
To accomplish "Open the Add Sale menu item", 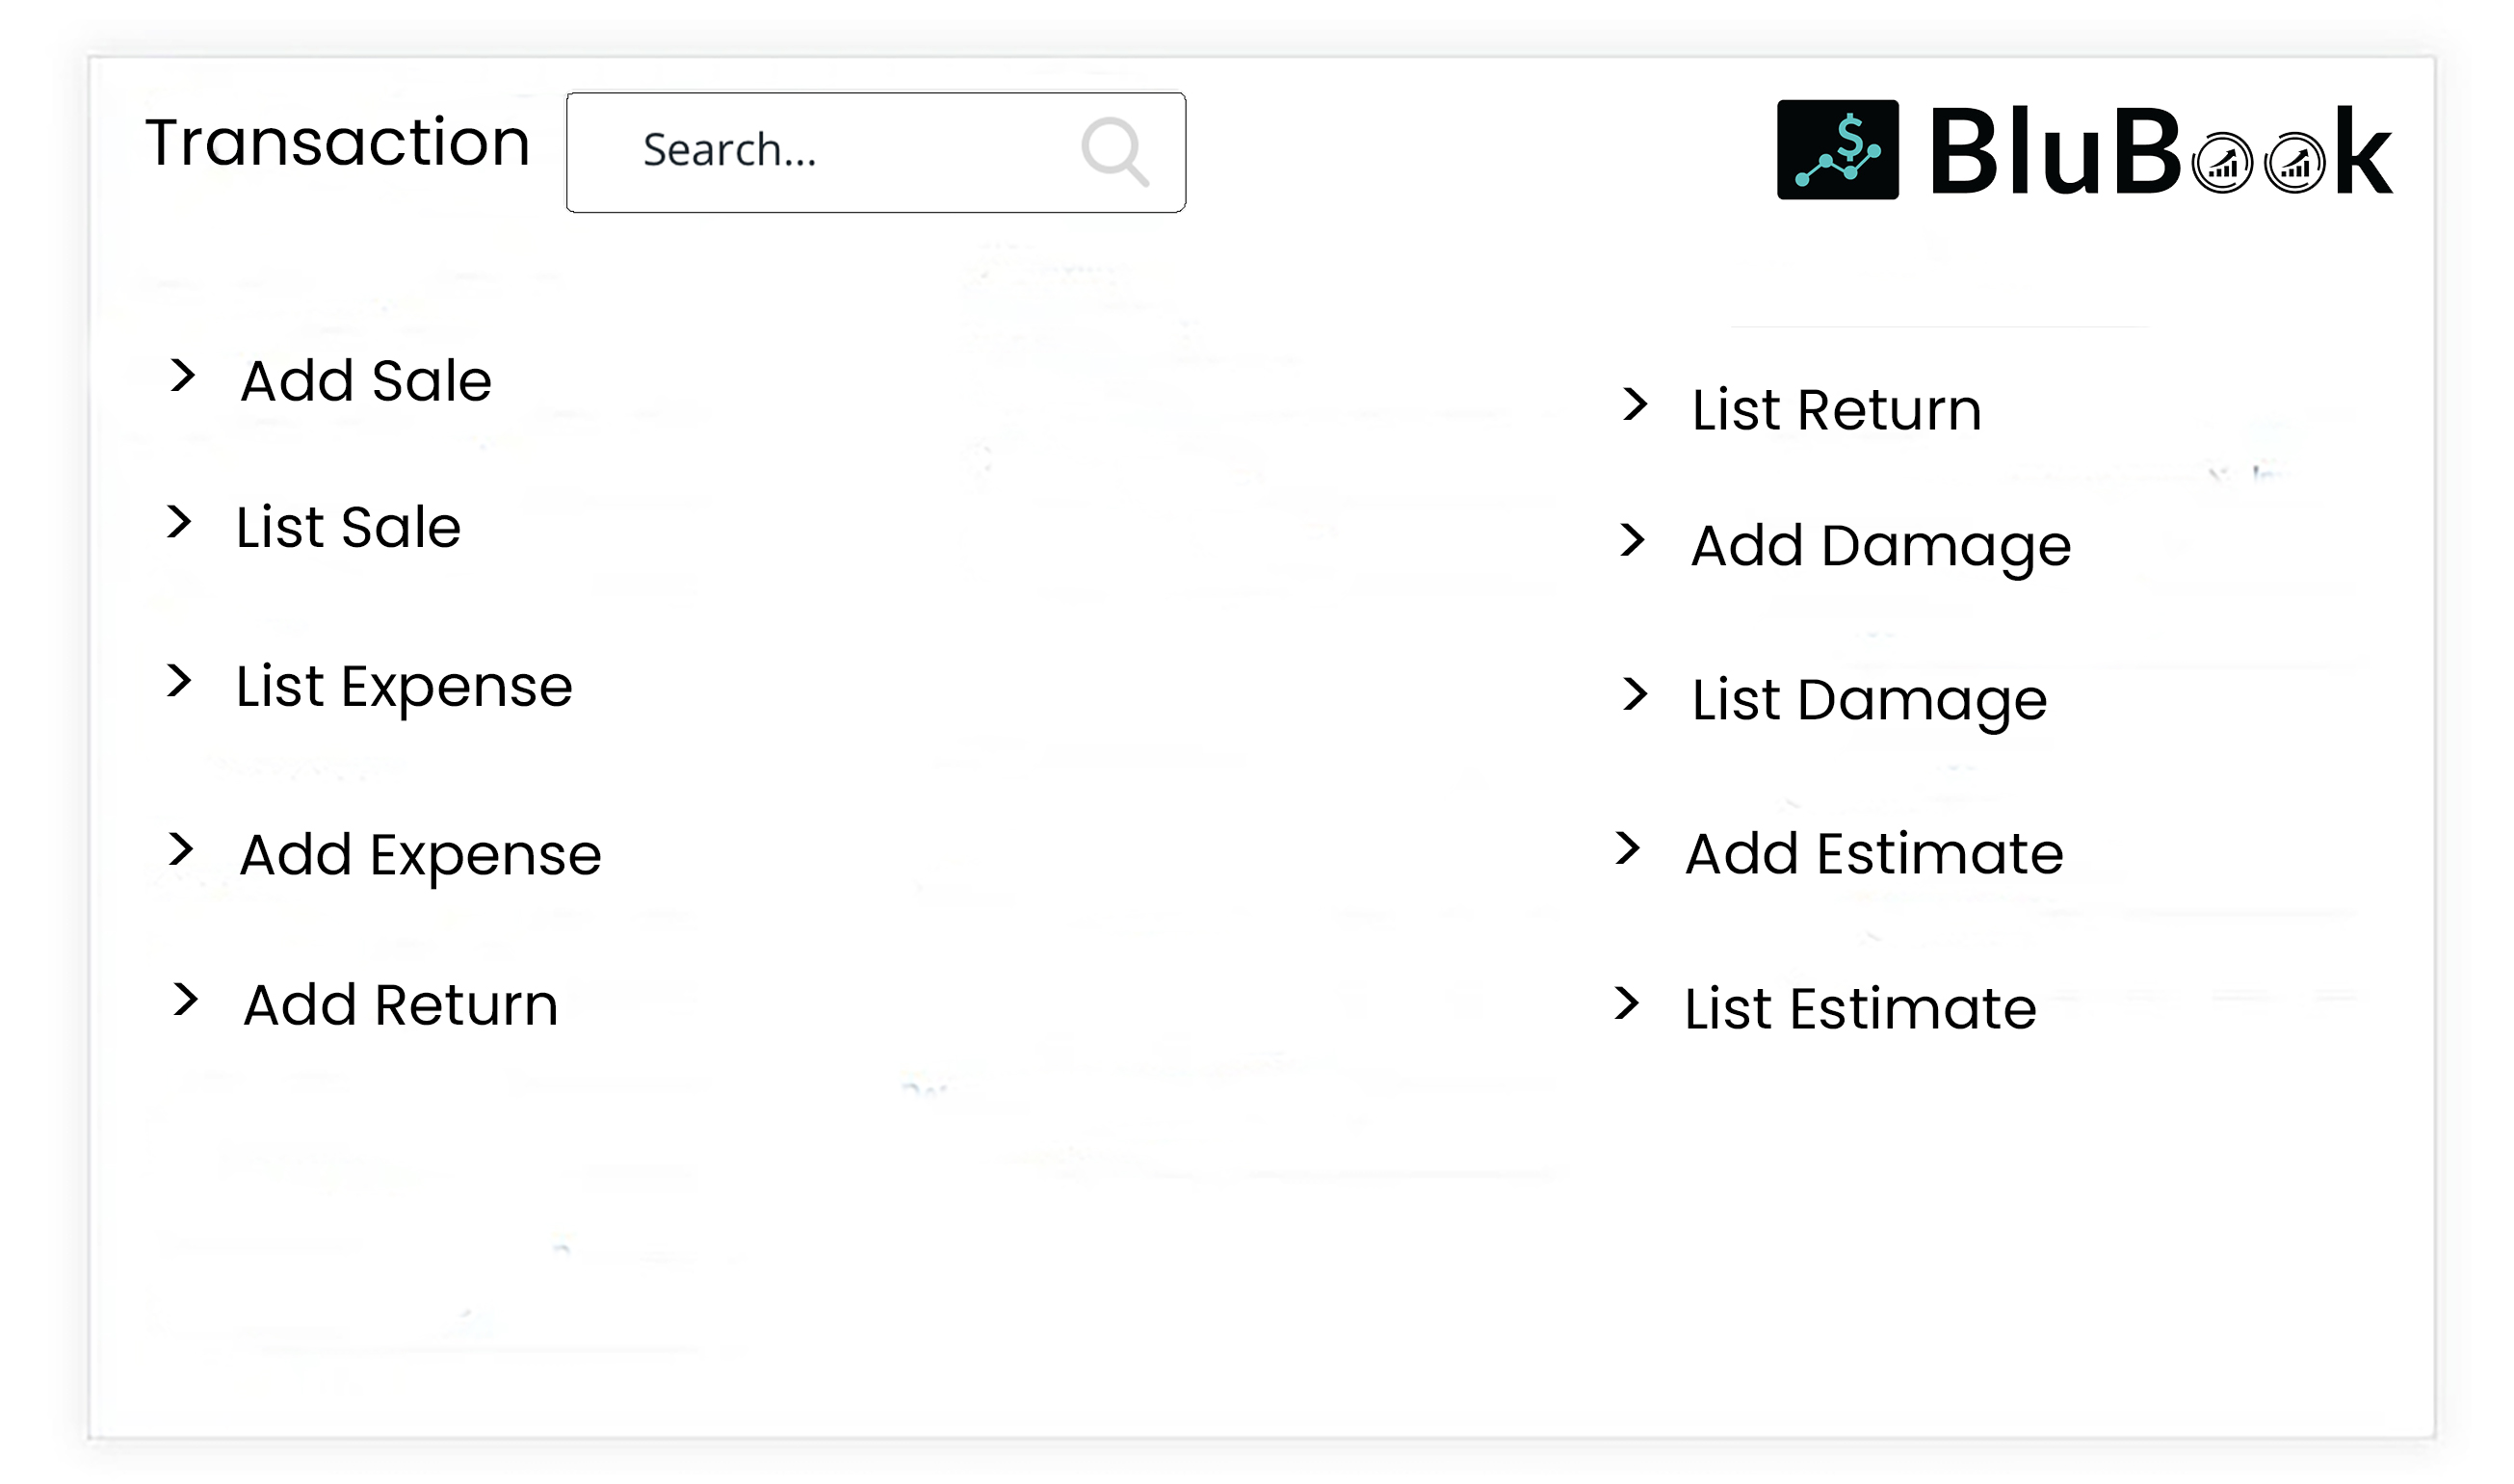I will point(366,381).
